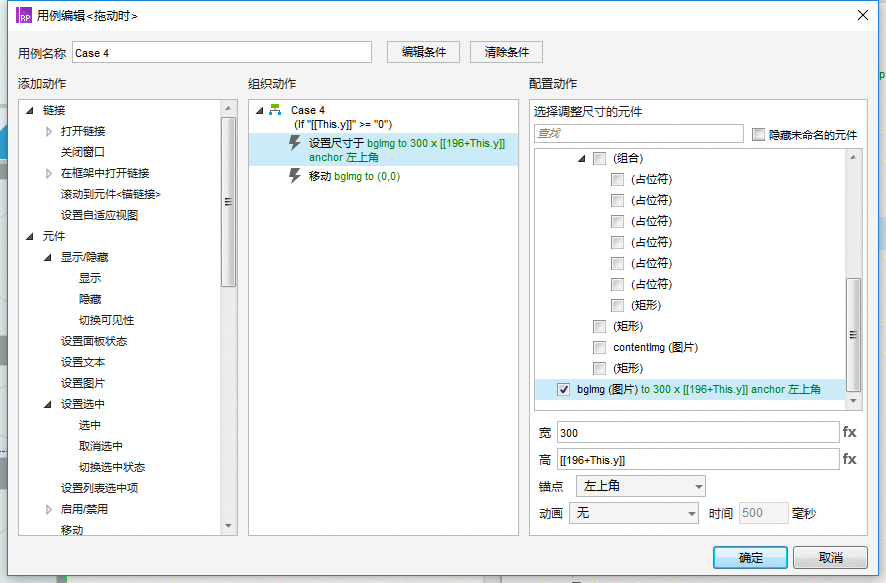Click the 清除条件 button
886x583 pixels.
point(506,52)
